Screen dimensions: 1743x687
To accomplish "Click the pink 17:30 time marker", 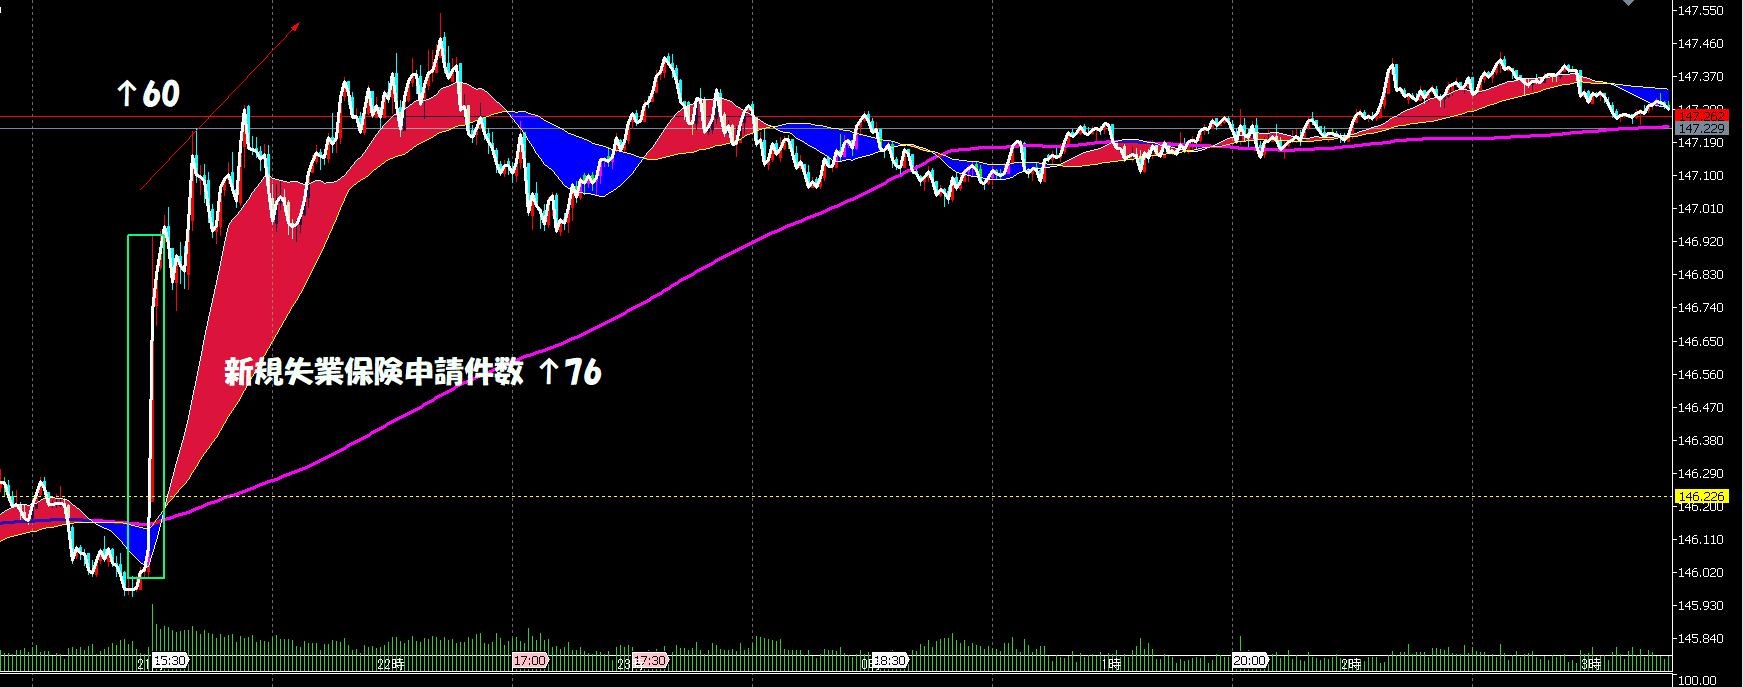I will tap(649, 661).
